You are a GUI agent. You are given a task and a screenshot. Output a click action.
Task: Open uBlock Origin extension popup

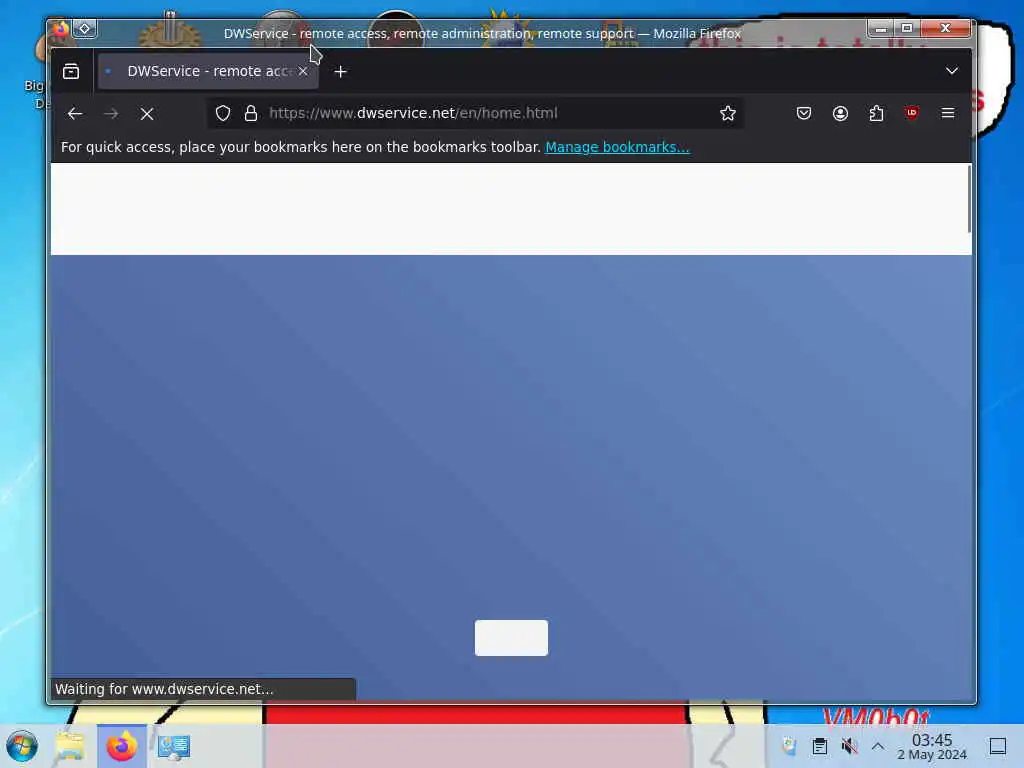pos(912,113)
